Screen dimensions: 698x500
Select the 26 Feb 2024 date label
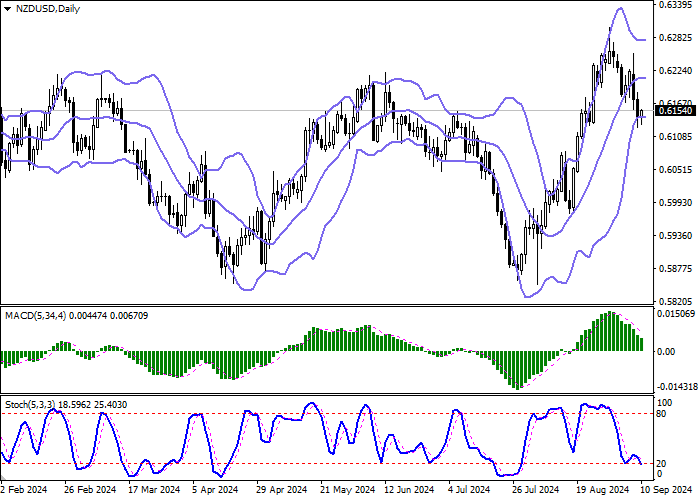[x=90, y=490]
